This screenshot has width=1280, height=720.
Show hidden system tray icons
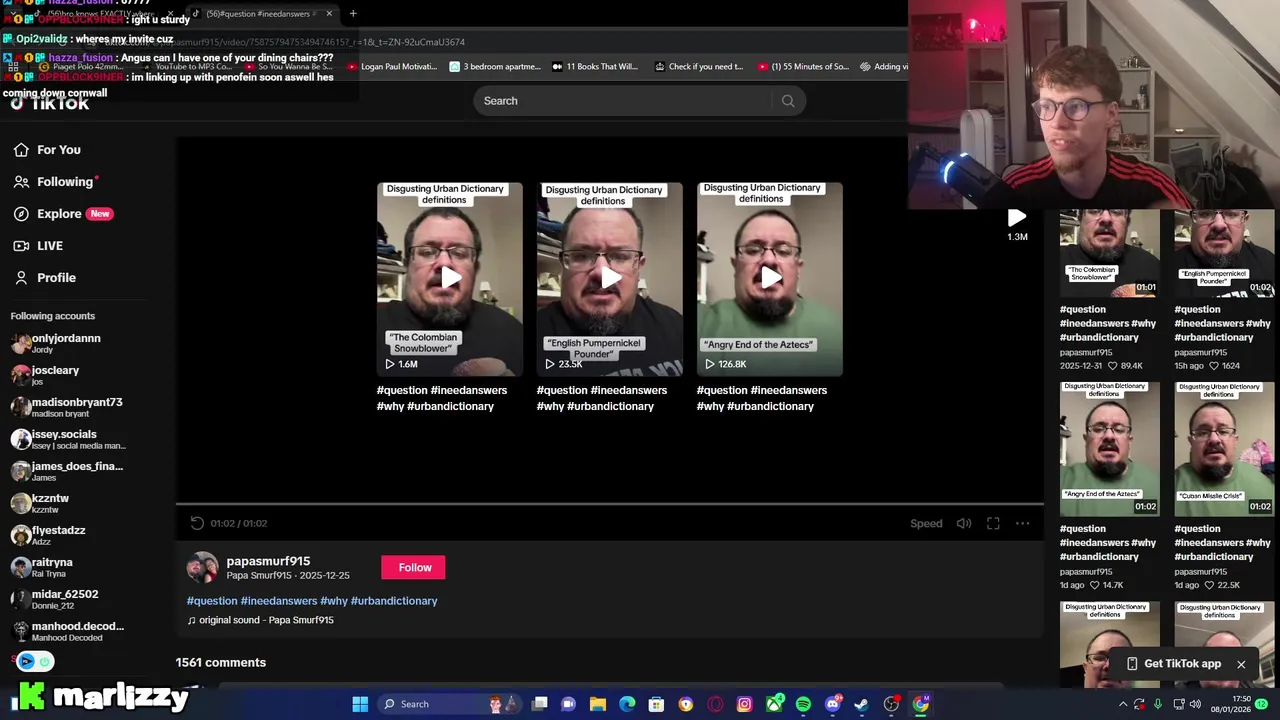point(1122,704)
